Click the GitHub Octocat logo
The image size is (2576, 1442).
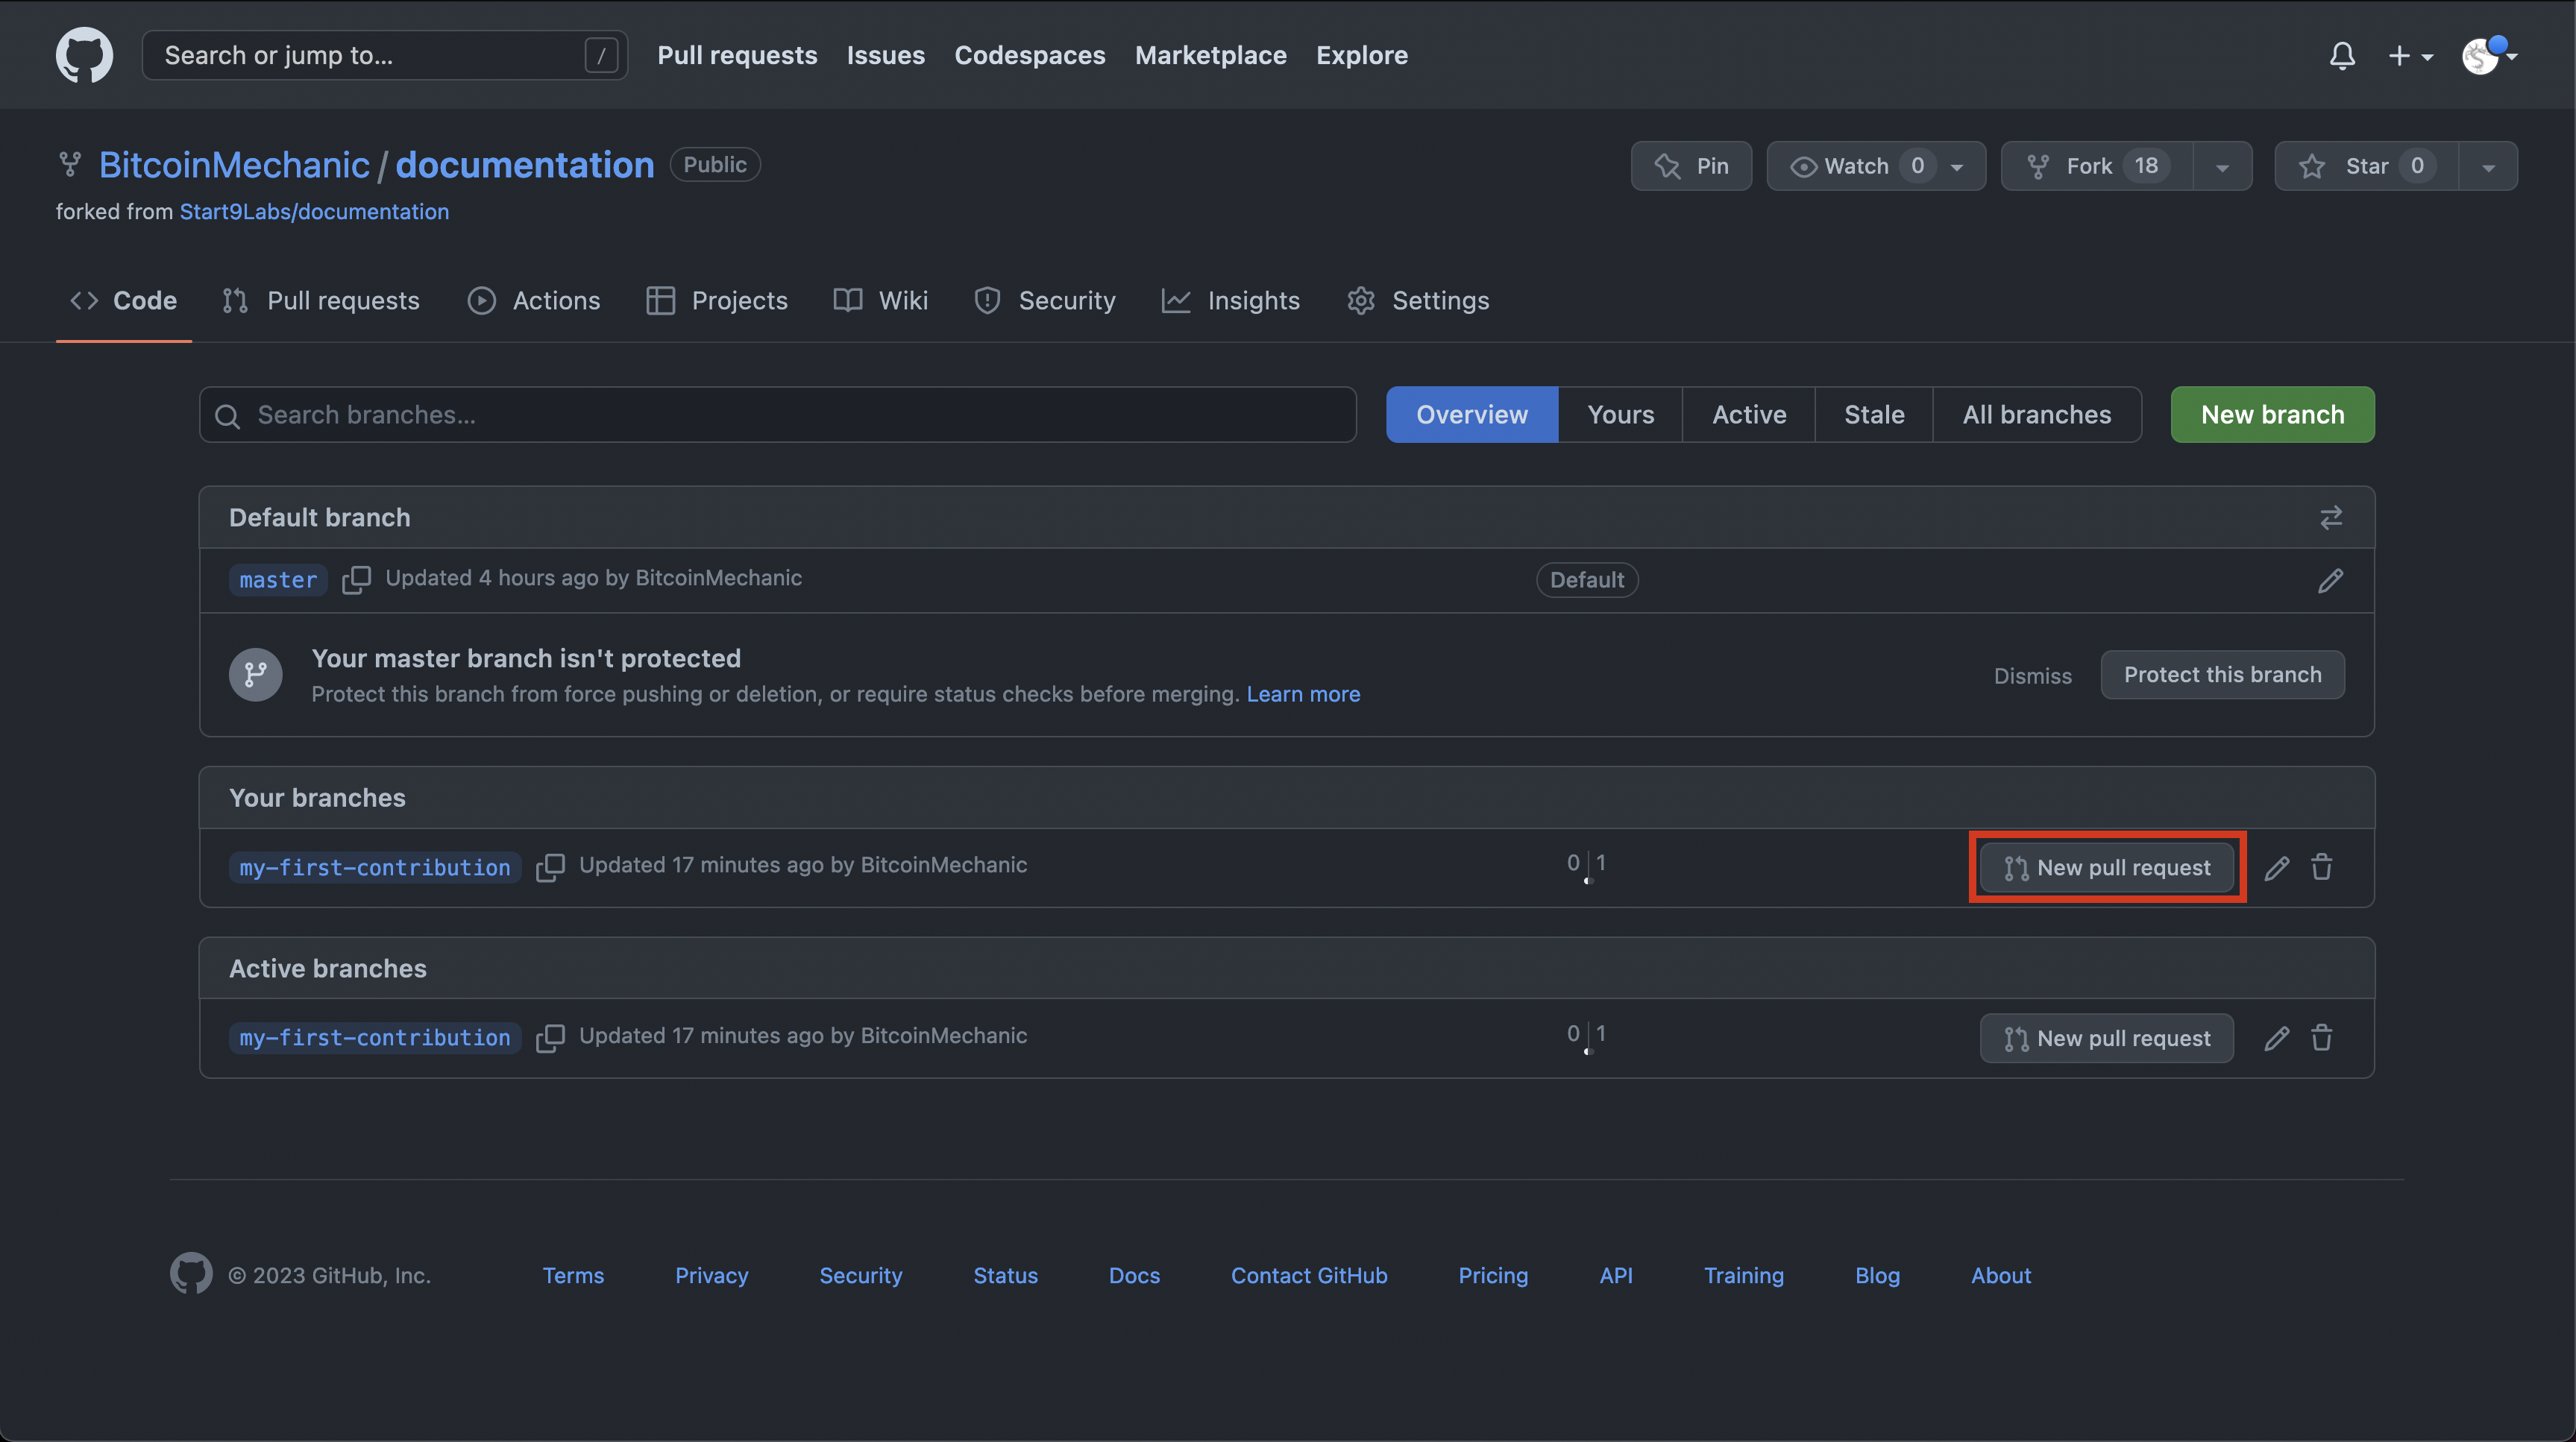tap(84, 55)
